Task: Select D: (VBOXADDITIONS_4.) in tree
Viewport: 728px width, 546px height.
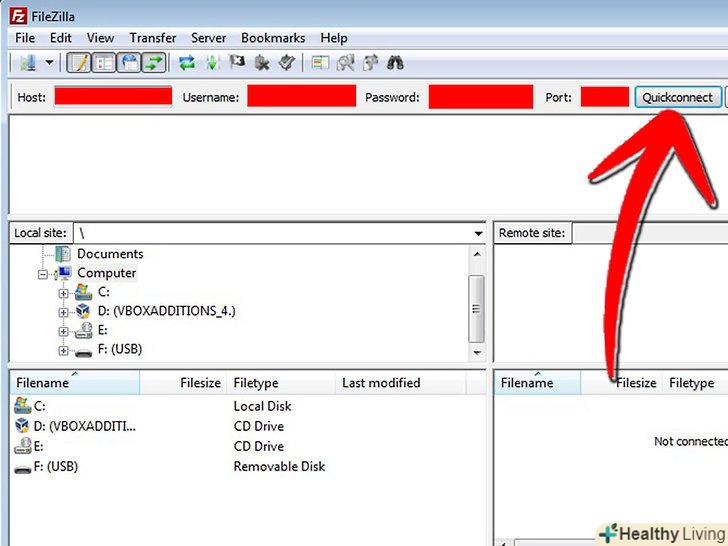Action: [x=167, y=311]
